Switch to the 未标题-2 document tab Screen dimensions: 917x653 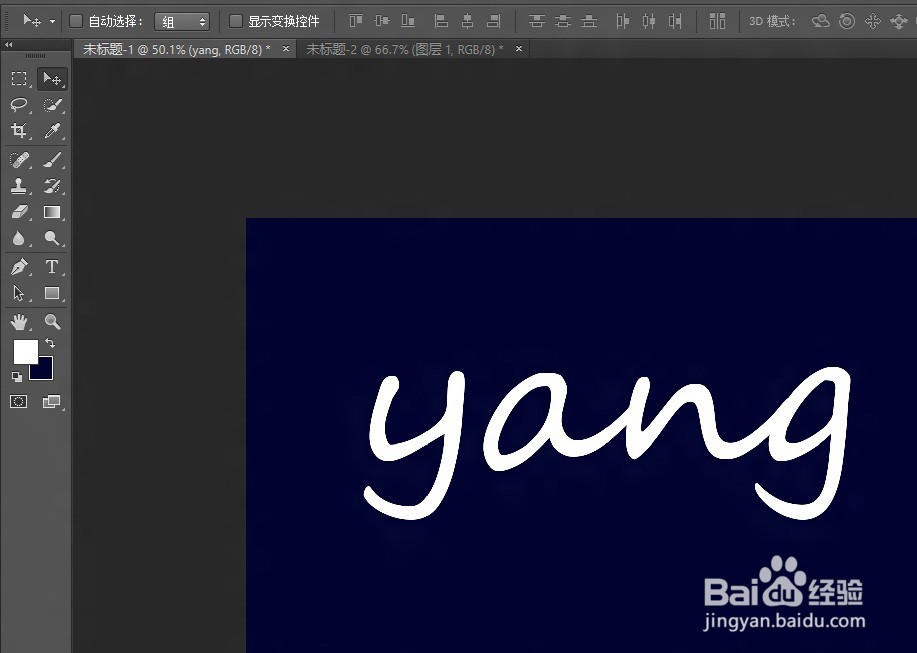(x=405, y=50)
